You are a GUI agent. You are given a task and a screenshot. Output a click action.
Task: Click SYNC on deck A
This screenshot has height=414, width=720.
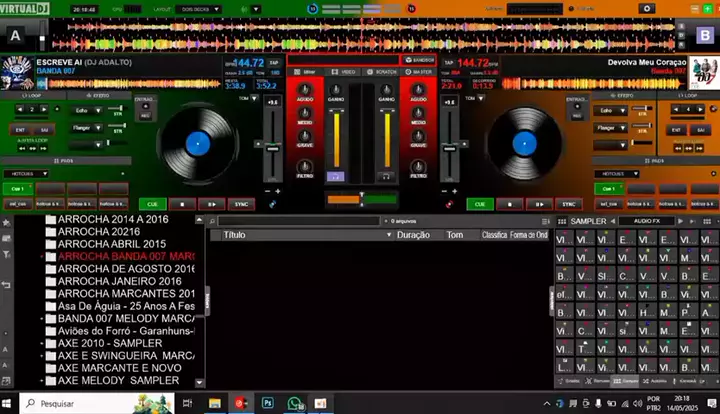click(x=241, y=204)
